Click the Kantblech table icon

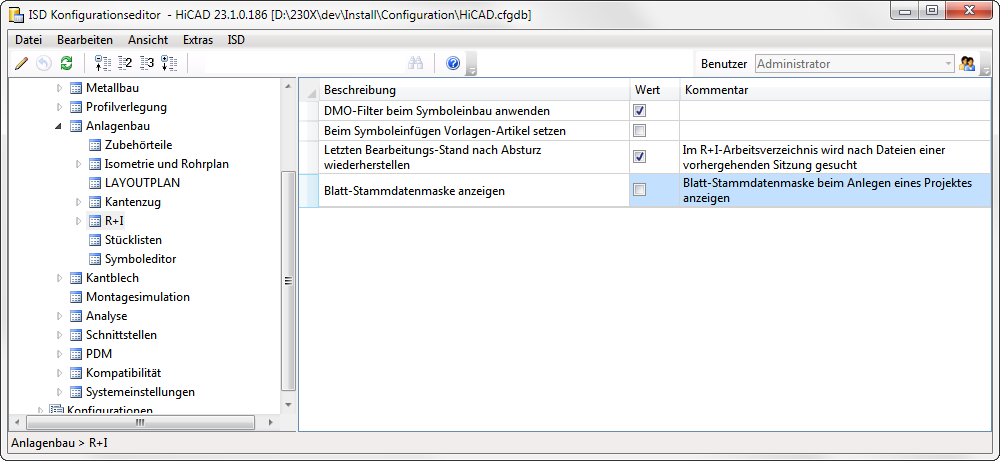pyautogui.click(x=76, y=278)
